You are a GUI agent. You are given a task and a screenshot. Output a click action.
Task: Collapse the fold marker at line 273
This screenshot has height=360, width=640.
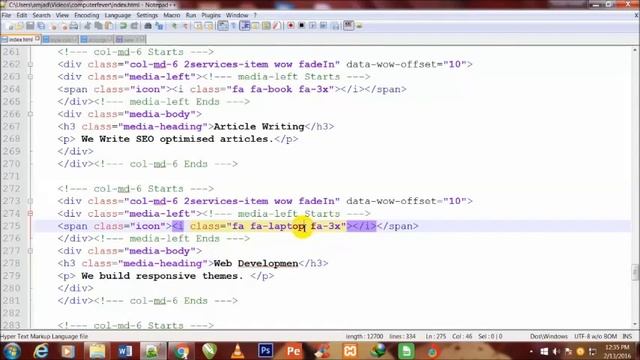click(30, 201)
